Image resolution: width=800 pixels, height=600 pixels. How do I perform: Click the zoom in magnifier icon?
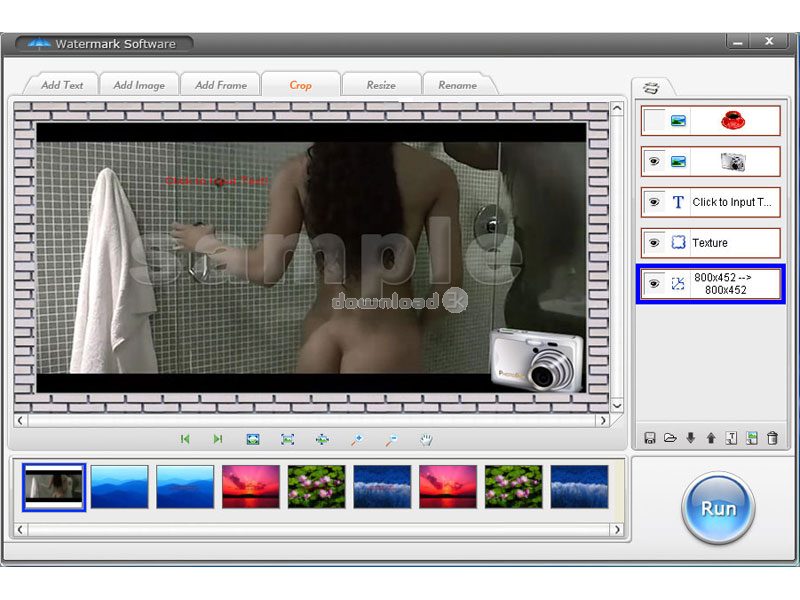click(x=355, y=439)
